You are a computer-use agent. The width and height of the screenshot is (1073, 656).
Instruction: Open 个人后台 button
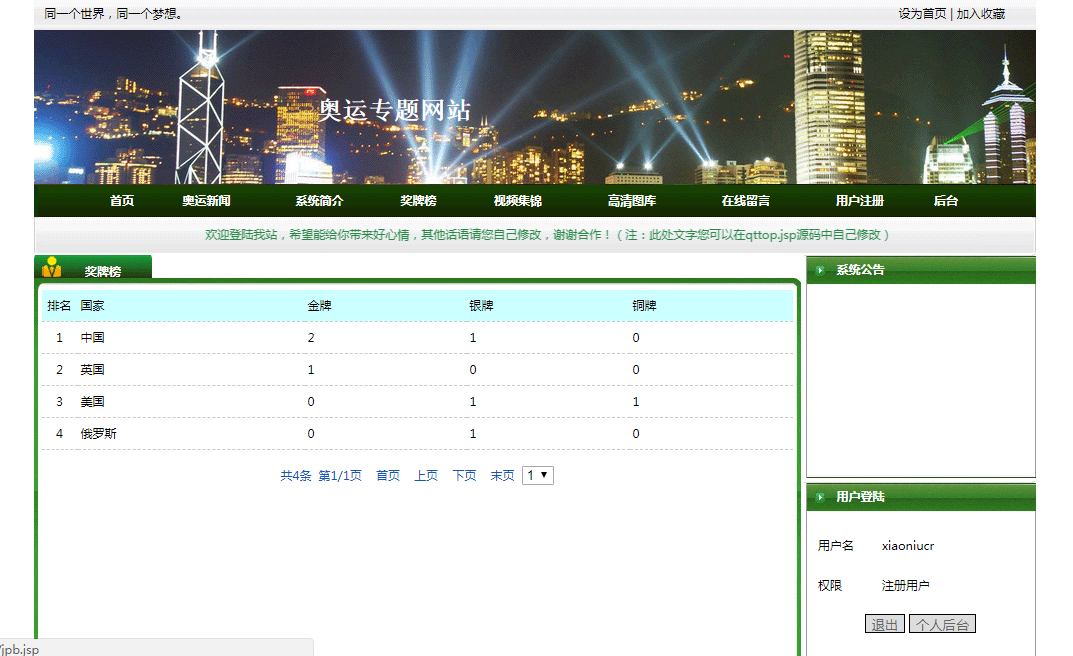942,624
